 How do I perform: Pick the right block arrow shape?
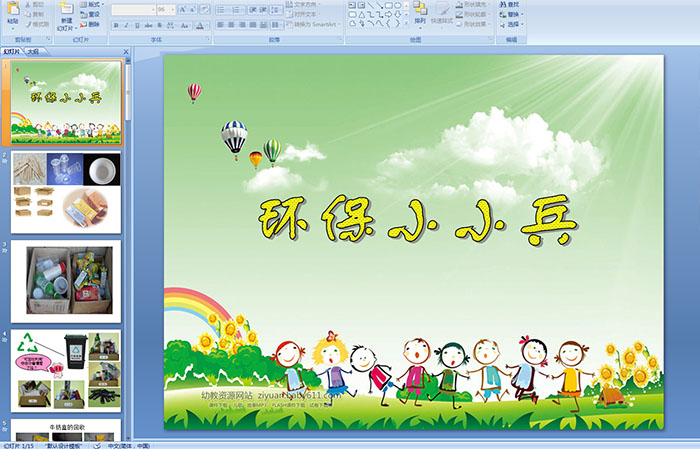tap(388, 15)
